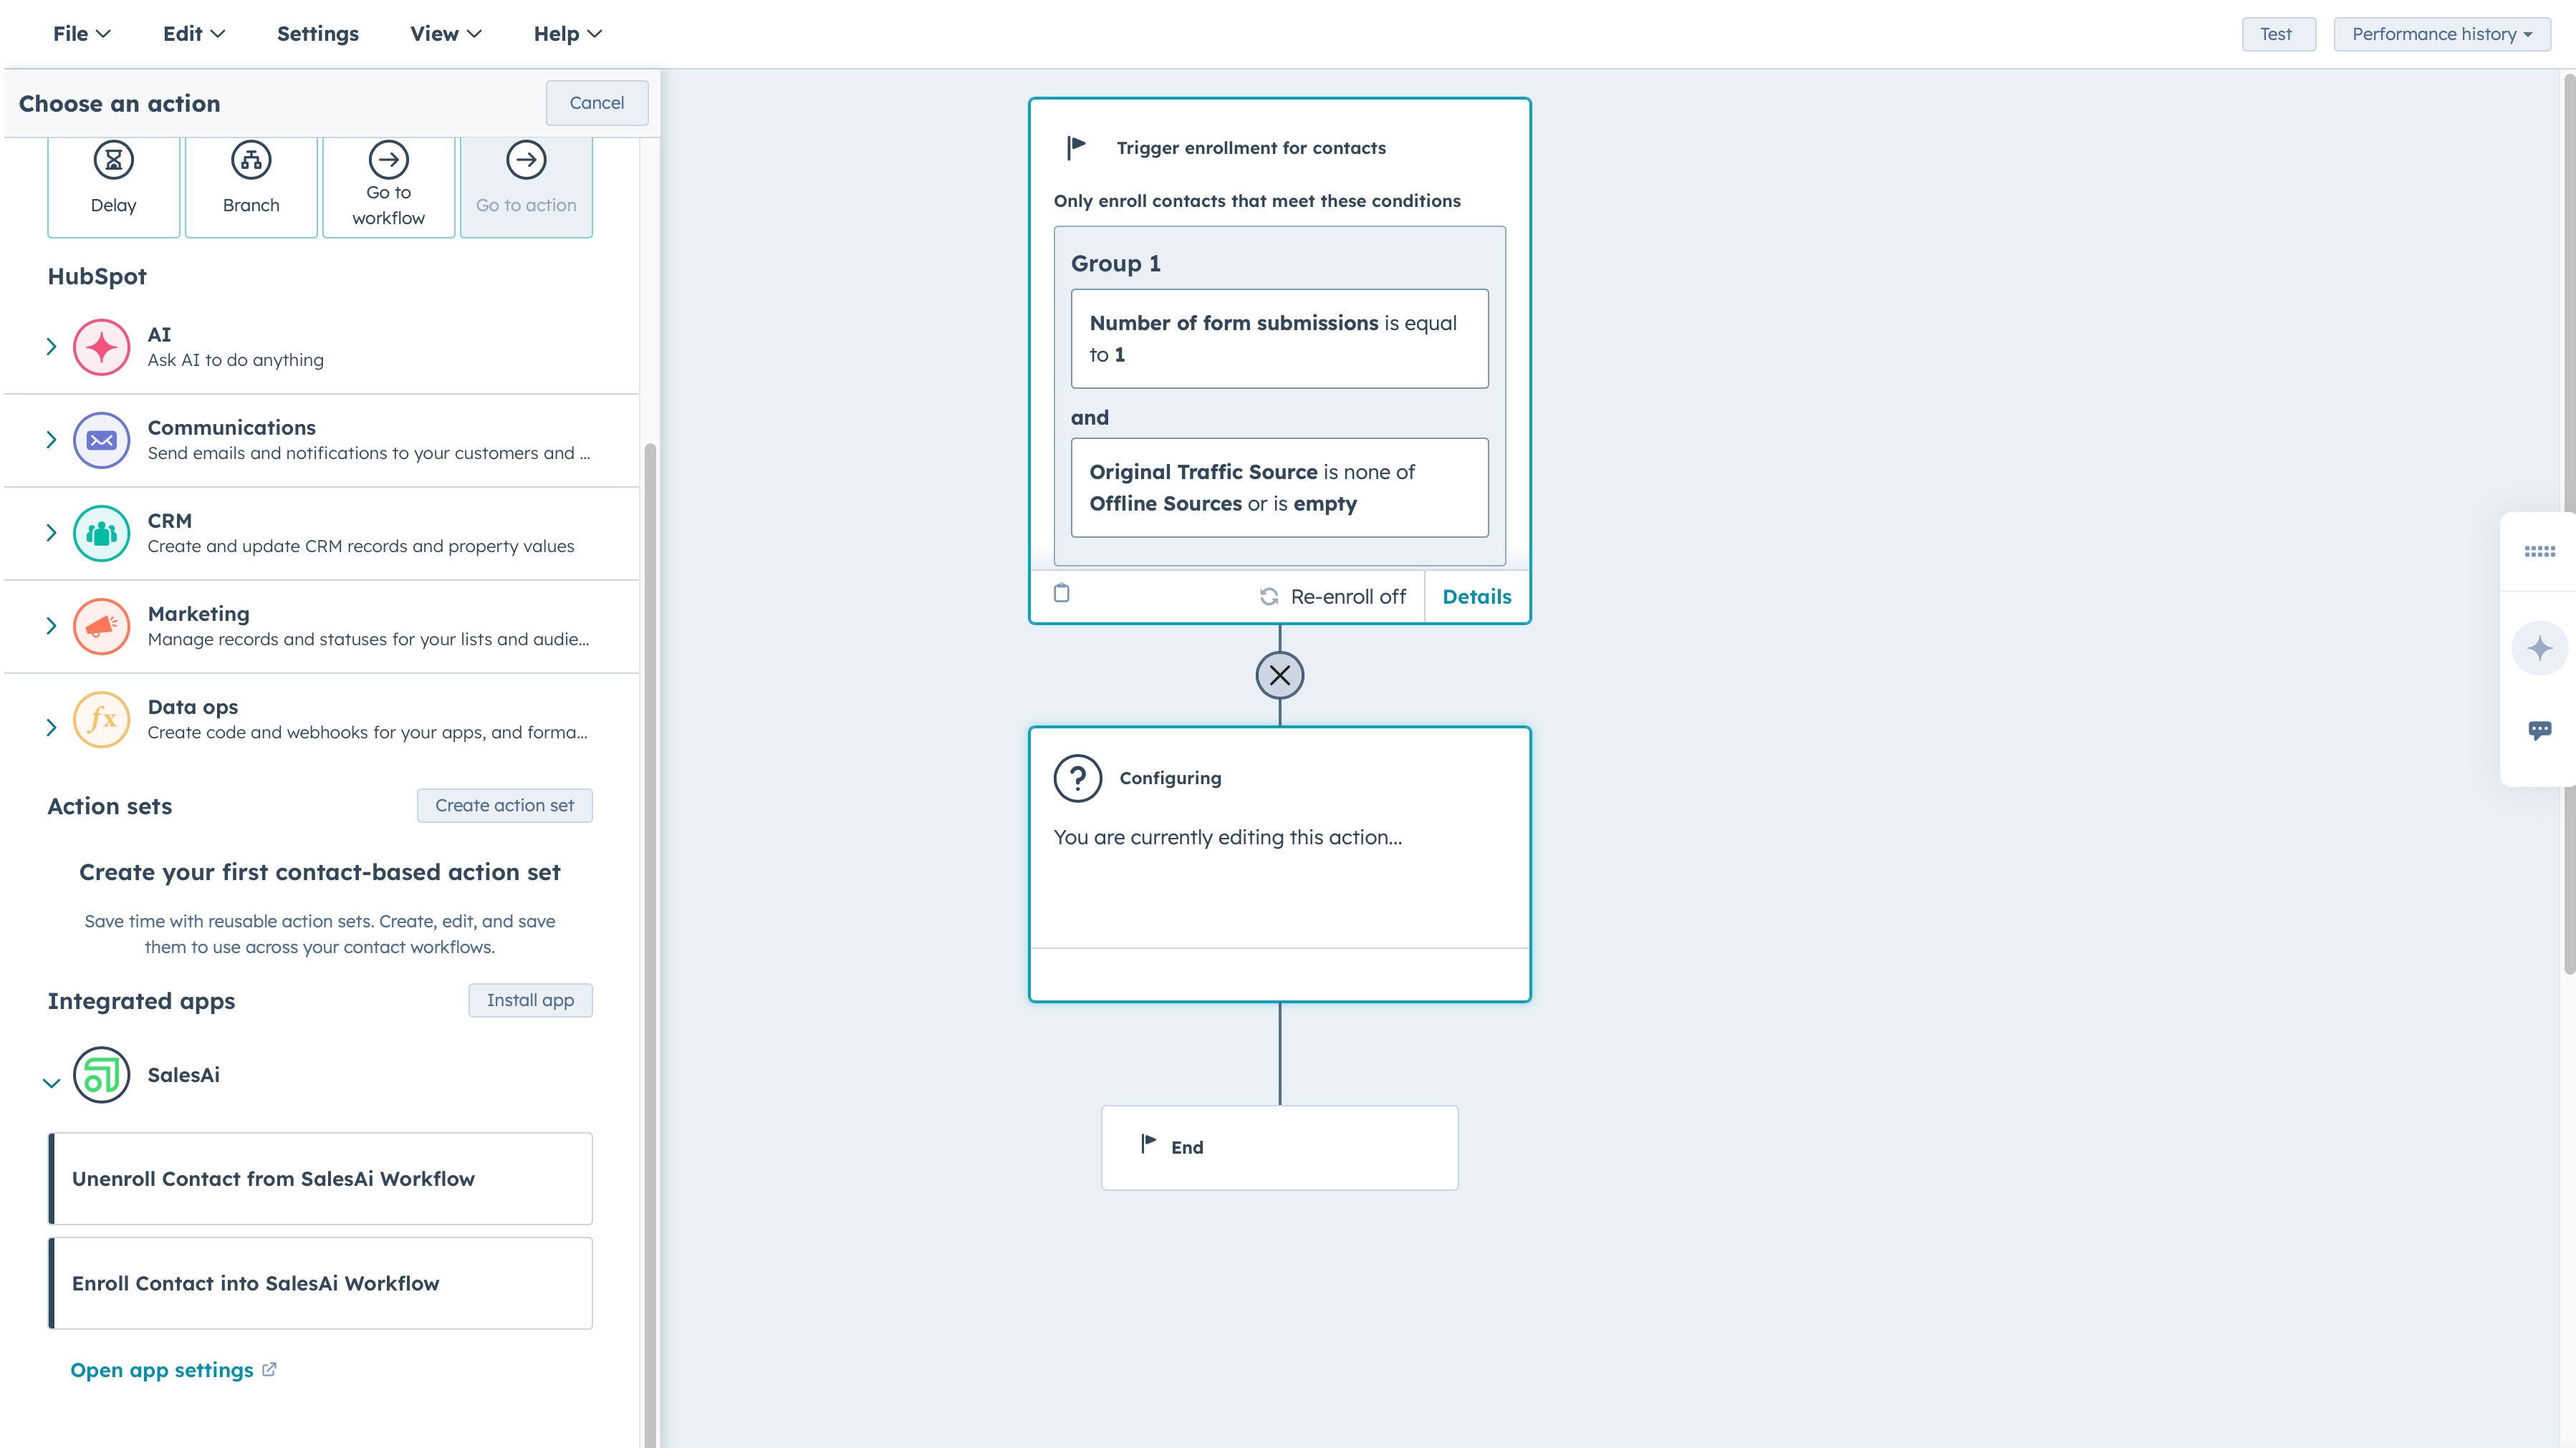Expand the Communications category

(51, 440)
